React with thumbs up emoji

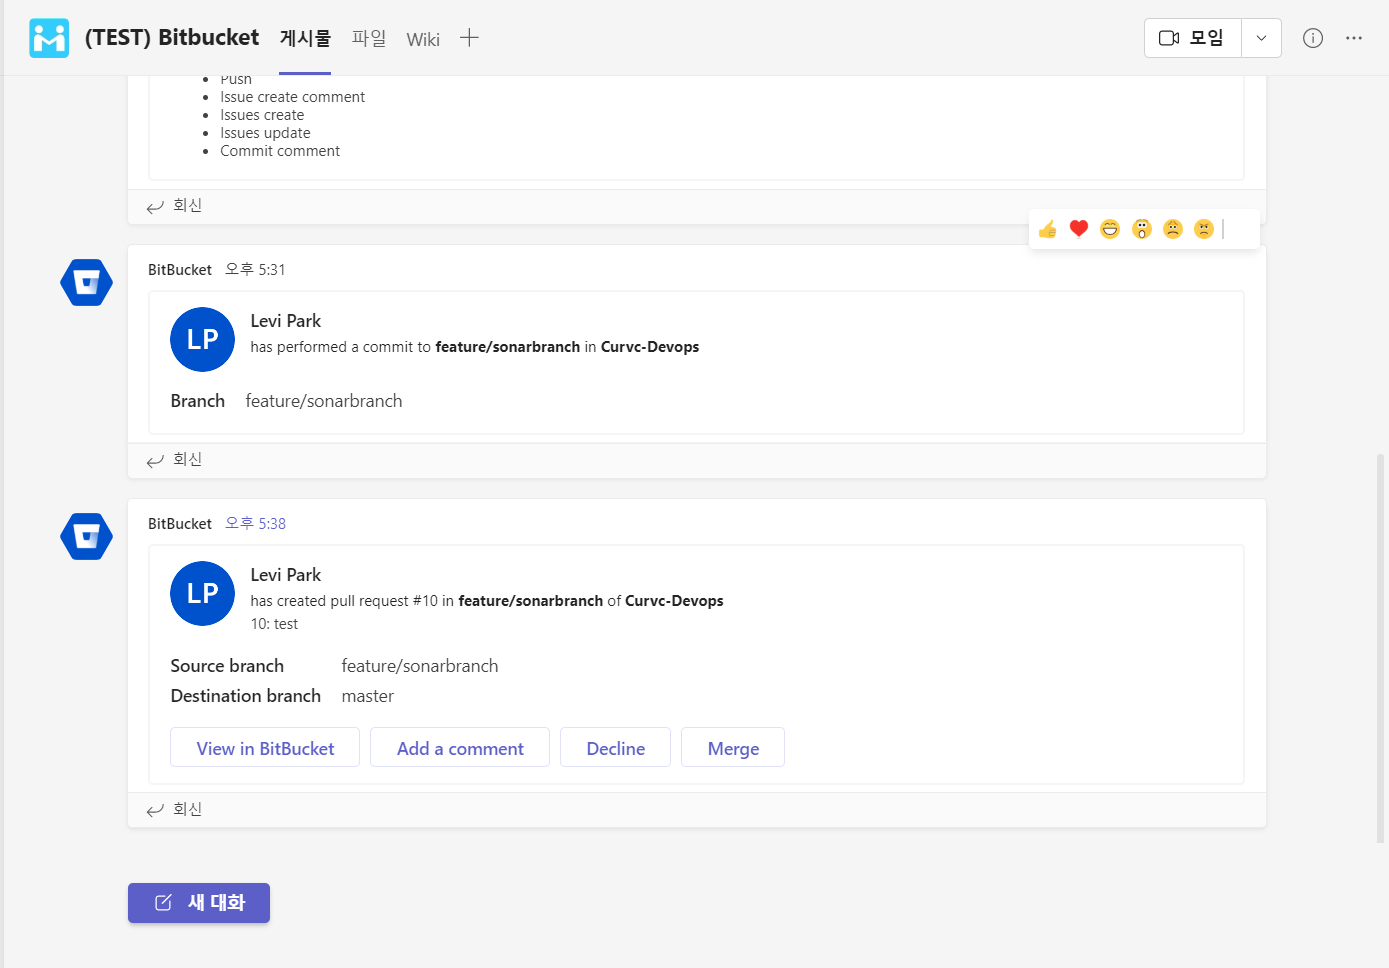[1047, 229]
